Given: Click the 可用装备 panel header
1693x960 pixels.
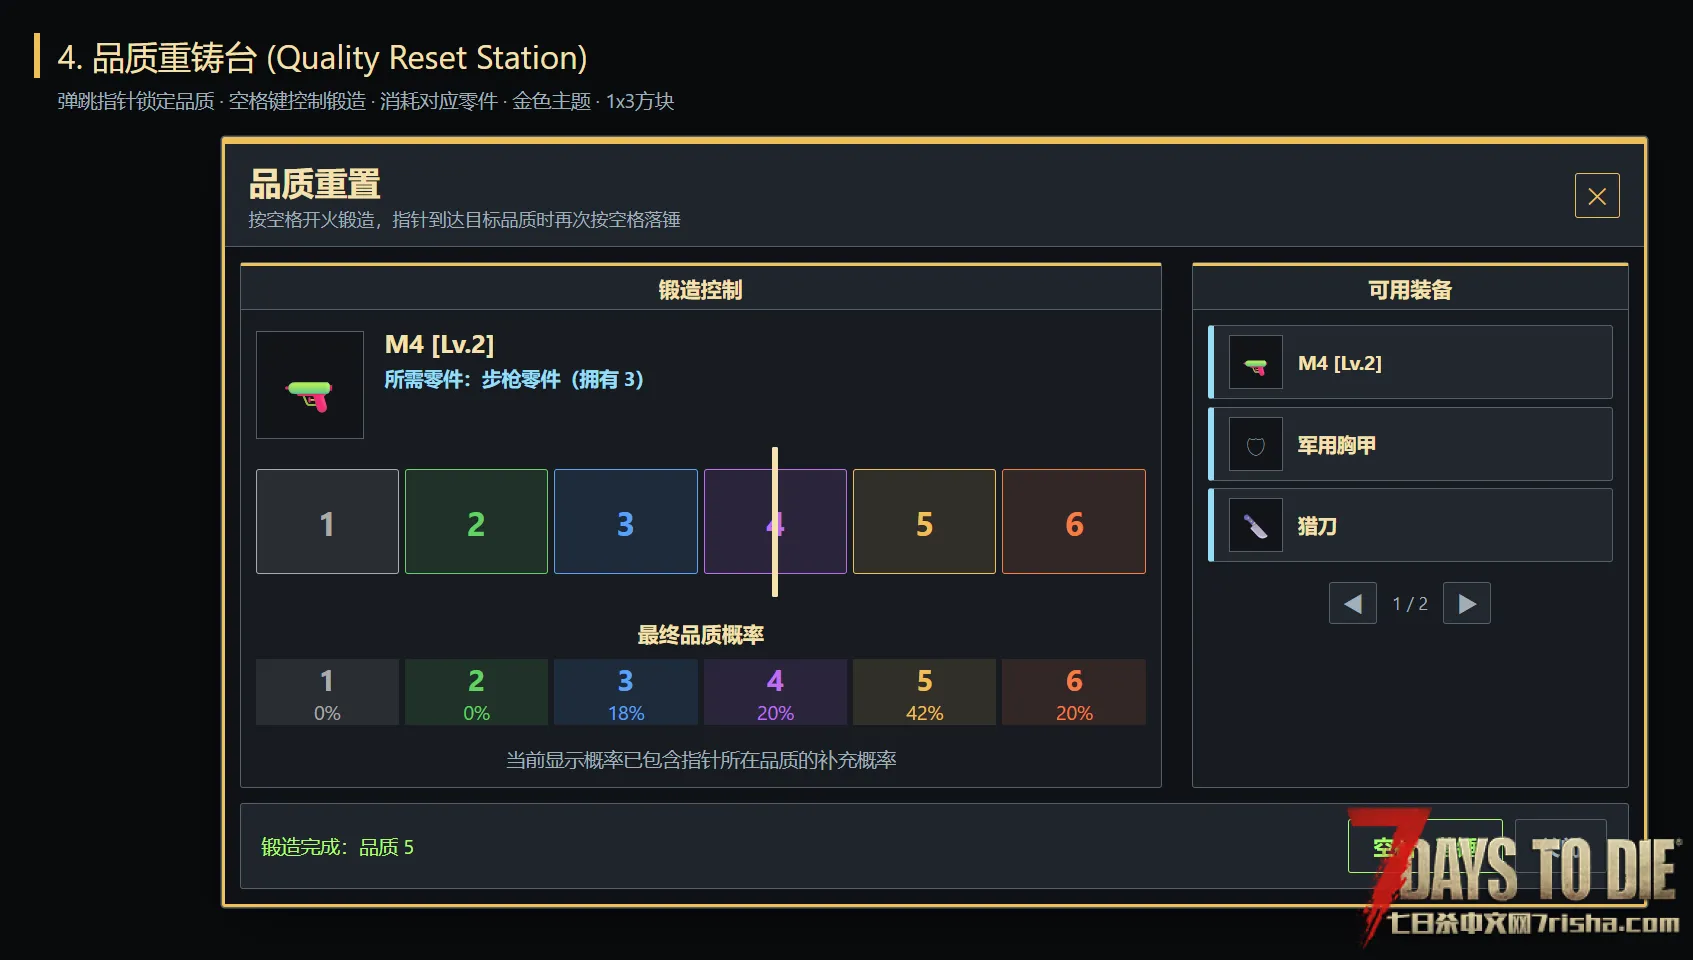Looking at the screenshot, I should (1410, 290).
